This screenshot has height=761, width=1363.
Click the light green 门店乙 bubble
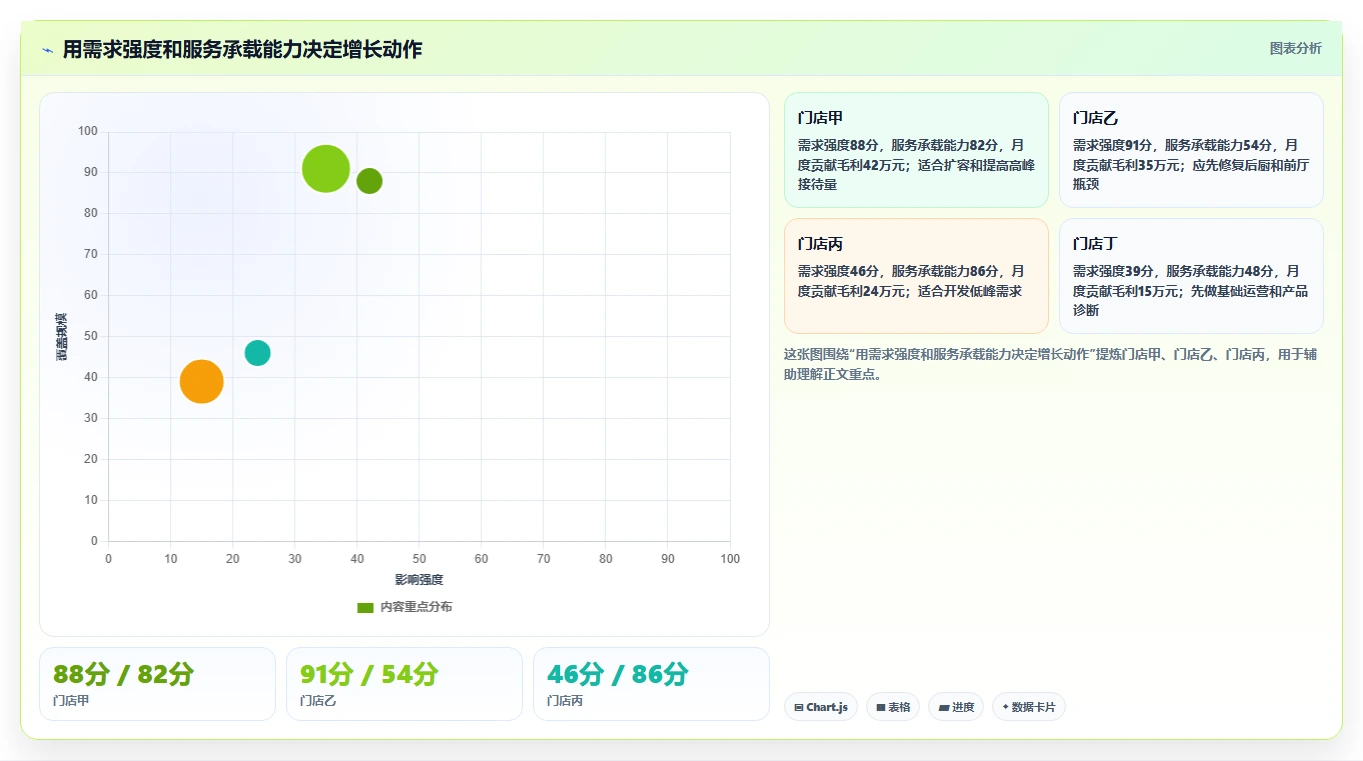[x=326, y=169]
